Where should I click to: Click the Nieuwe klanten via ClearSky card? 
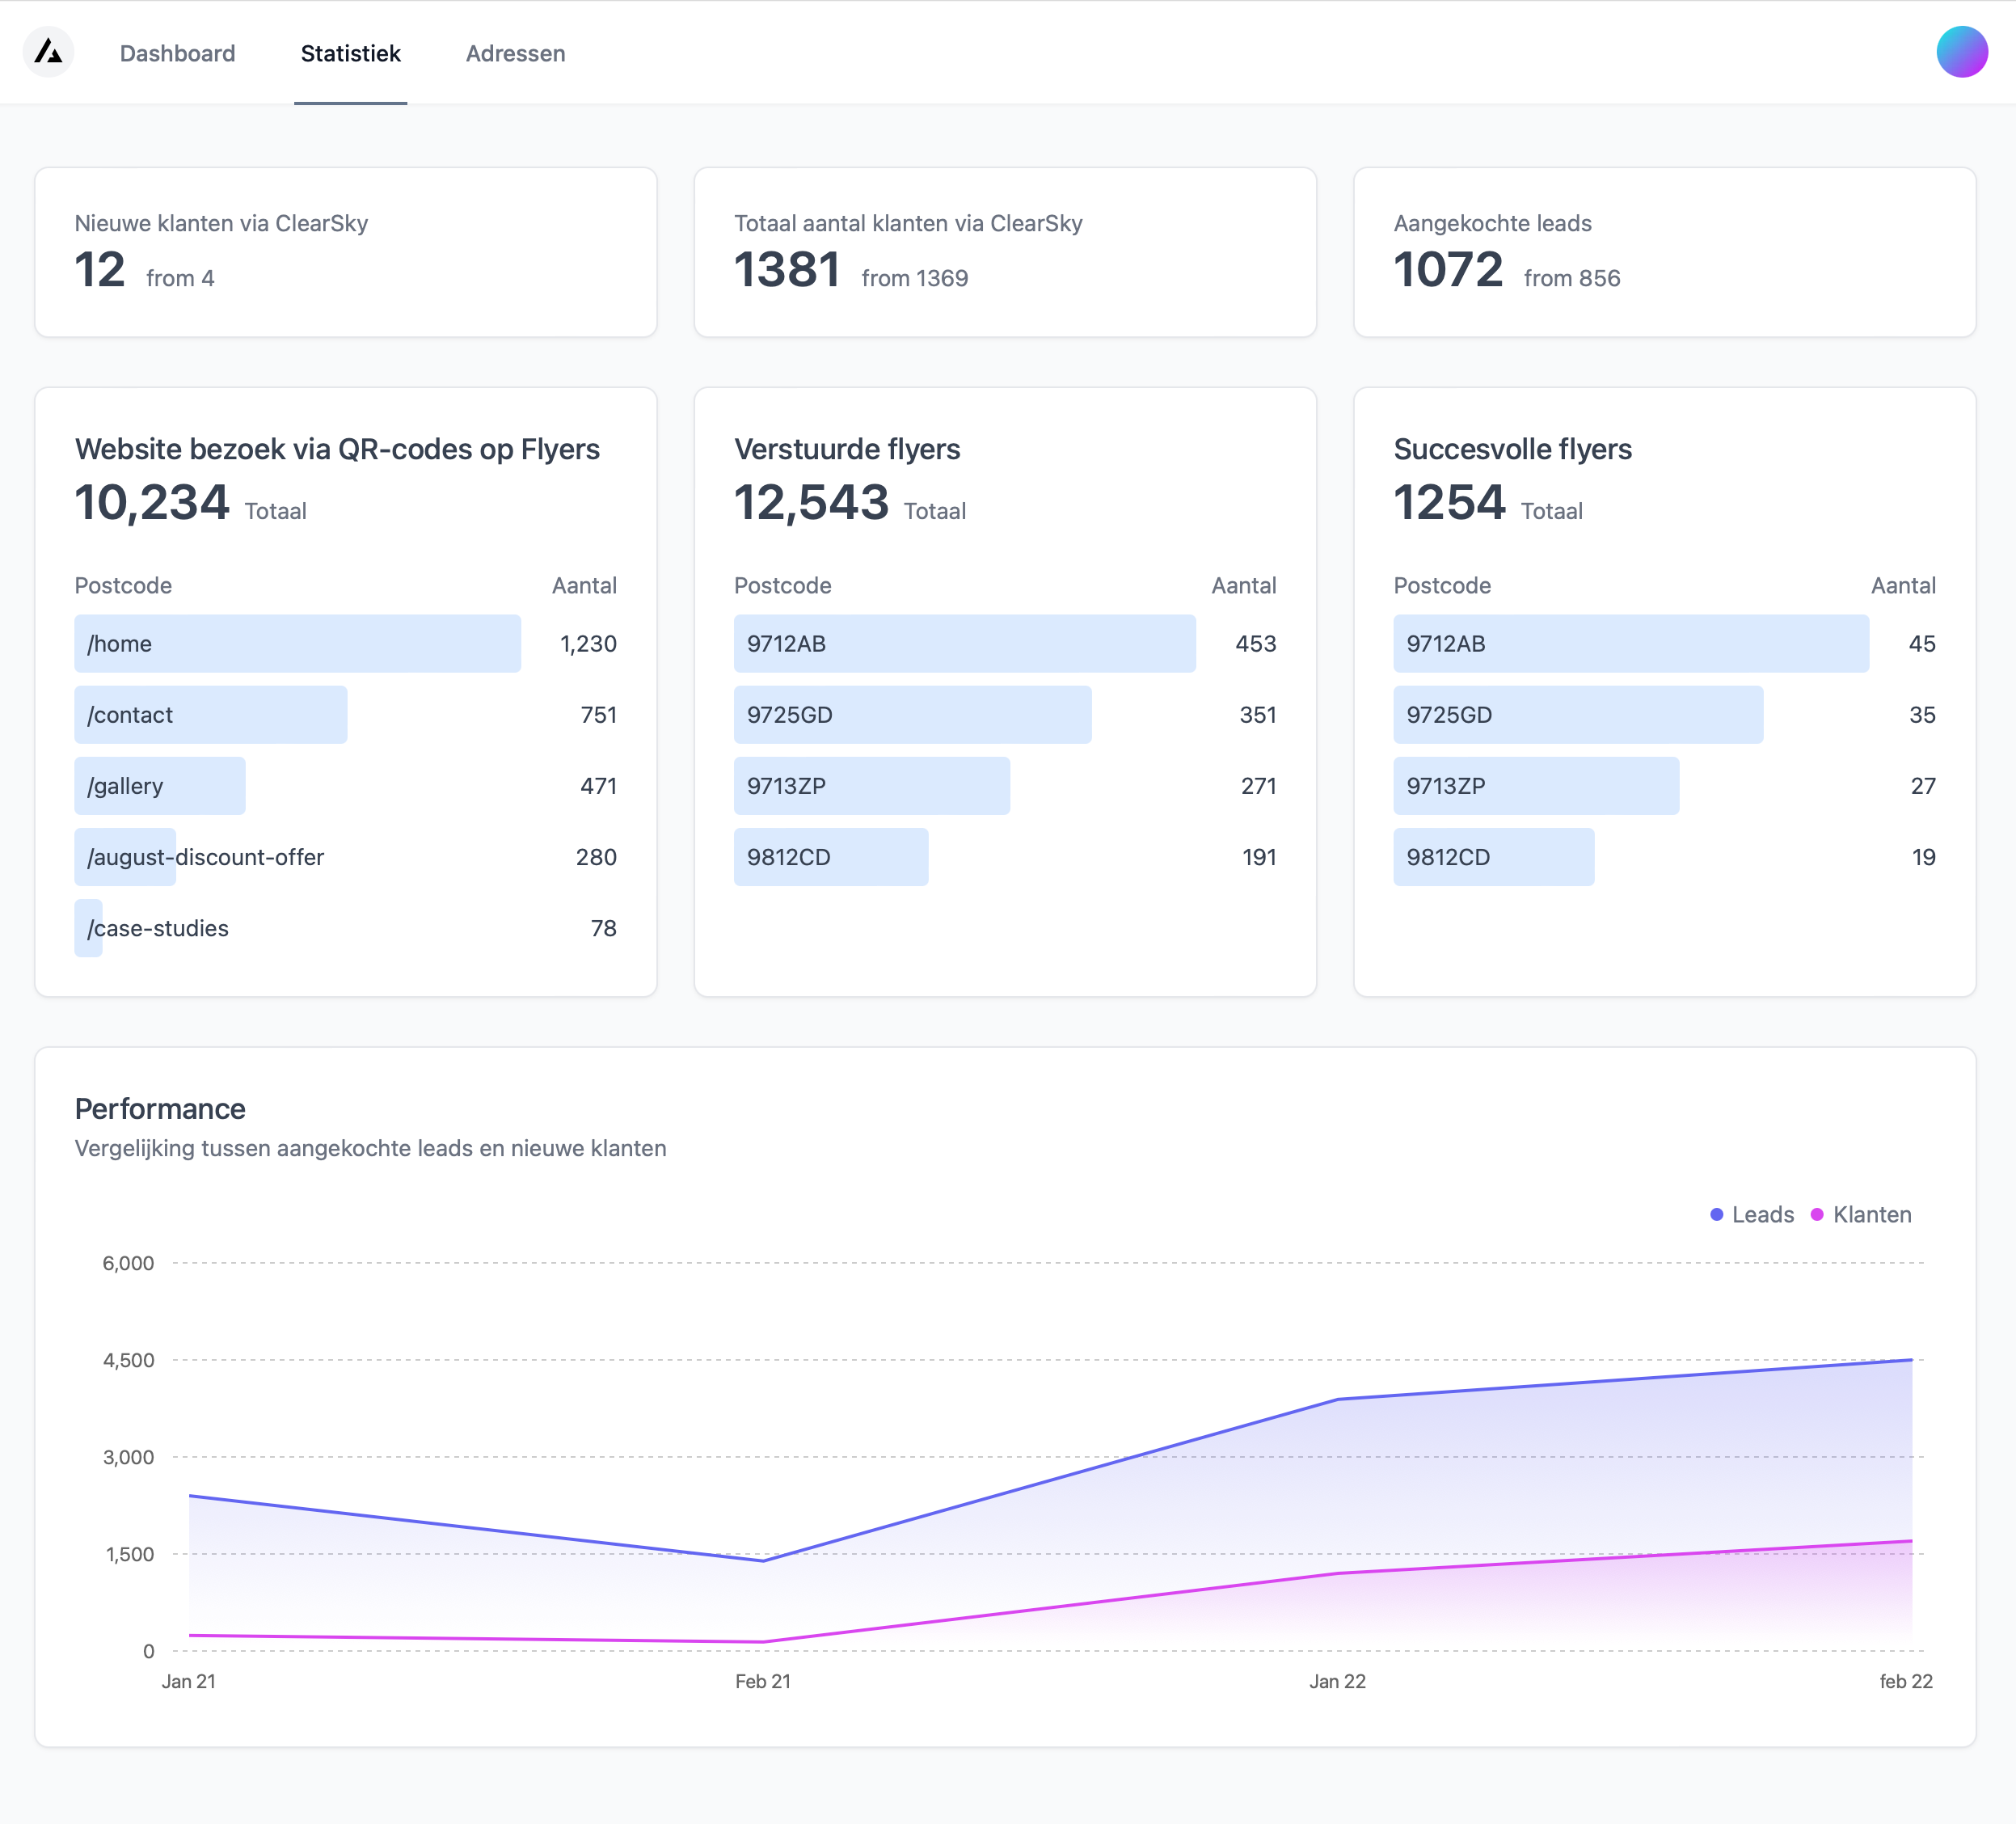346,252
